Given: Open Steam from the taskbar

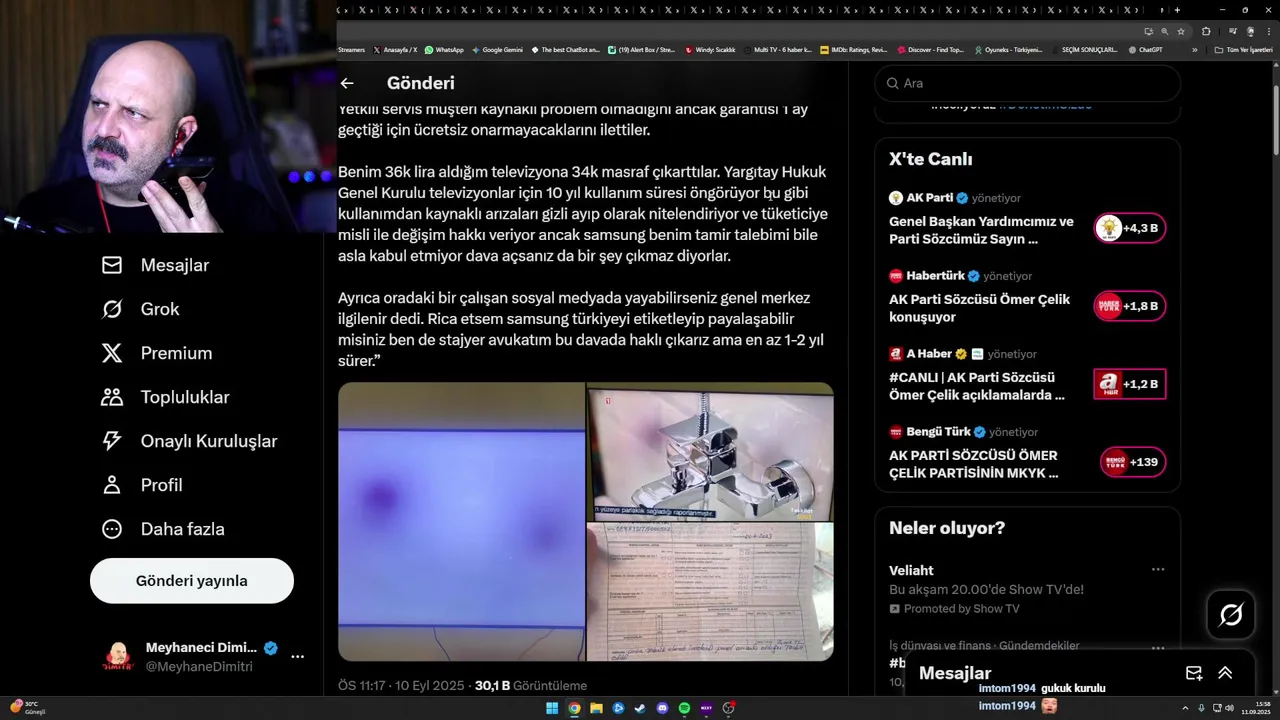Looking at the screenshot, I should tap(640, 708).
